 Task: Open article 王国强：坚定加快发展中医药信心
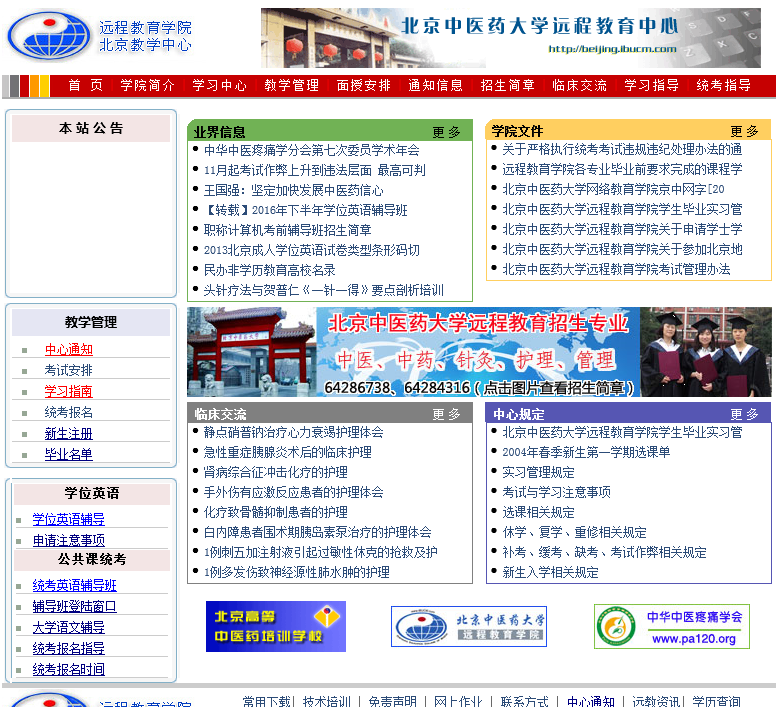[294, 191]
